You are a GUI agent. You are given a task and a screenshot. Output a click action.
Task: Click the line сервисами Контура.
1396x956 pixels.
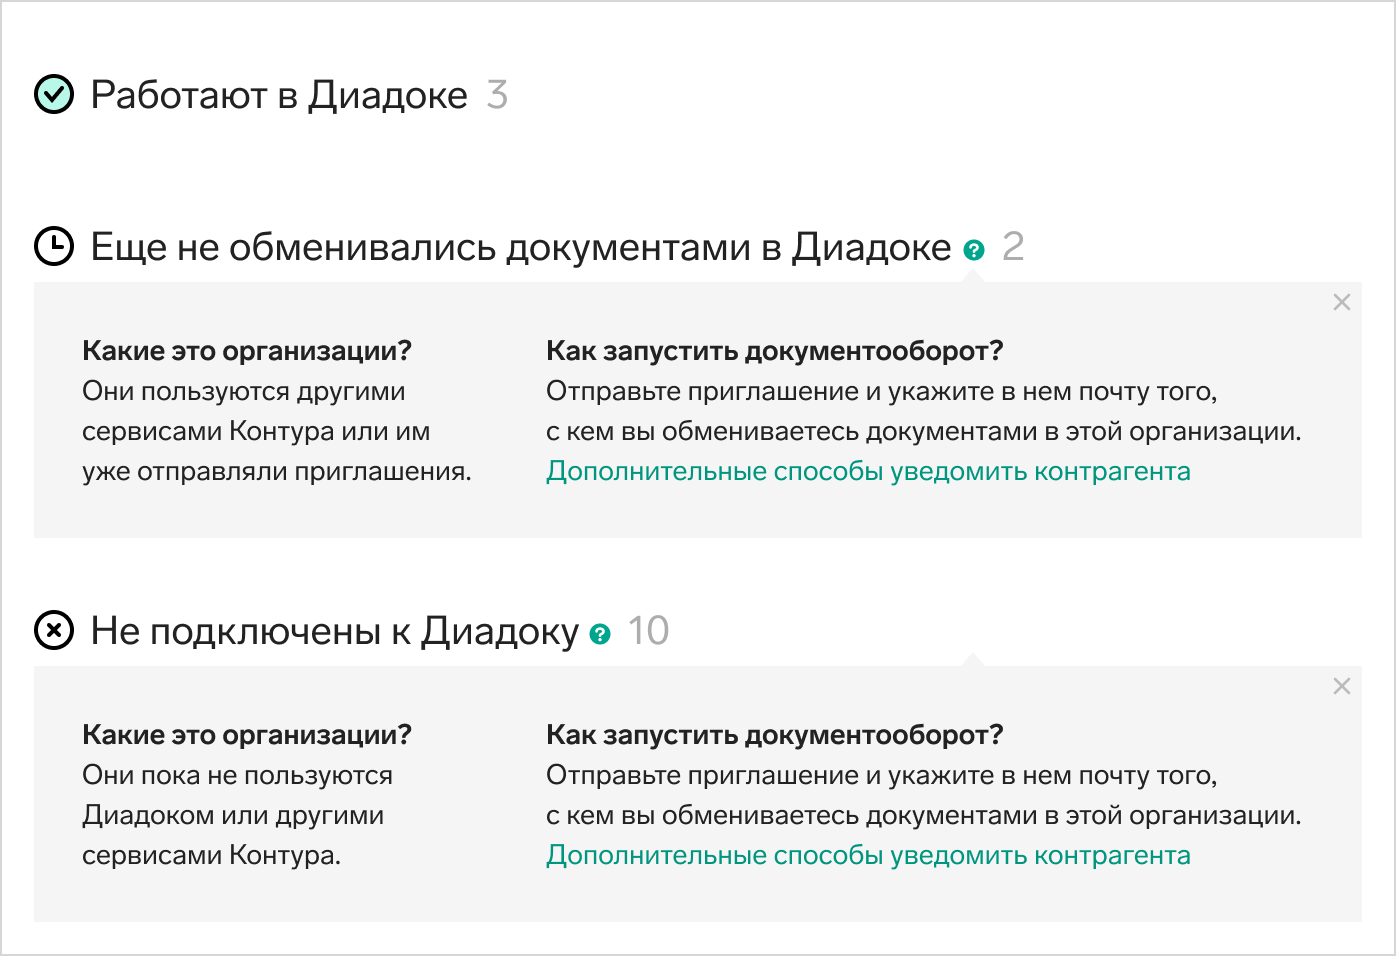(212, 855)
